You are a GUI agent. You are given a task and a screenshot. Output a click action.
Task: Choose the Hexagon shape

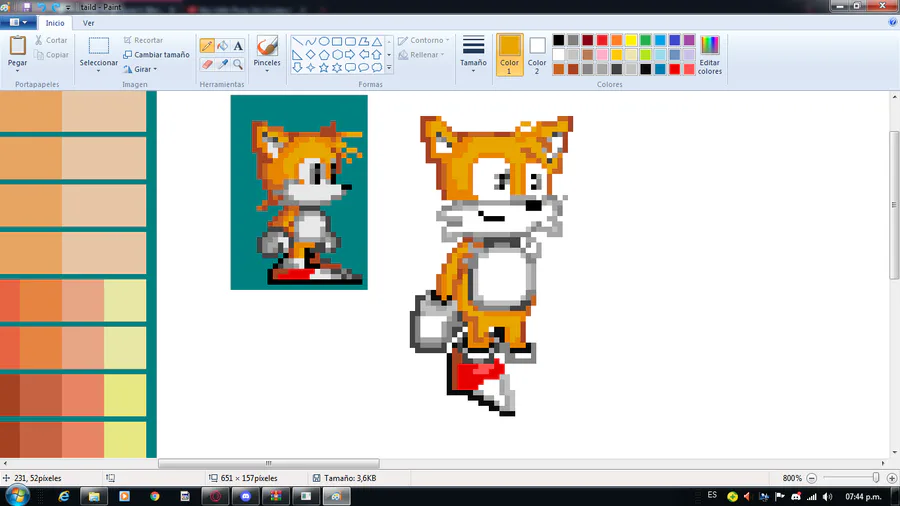(337, 55)
